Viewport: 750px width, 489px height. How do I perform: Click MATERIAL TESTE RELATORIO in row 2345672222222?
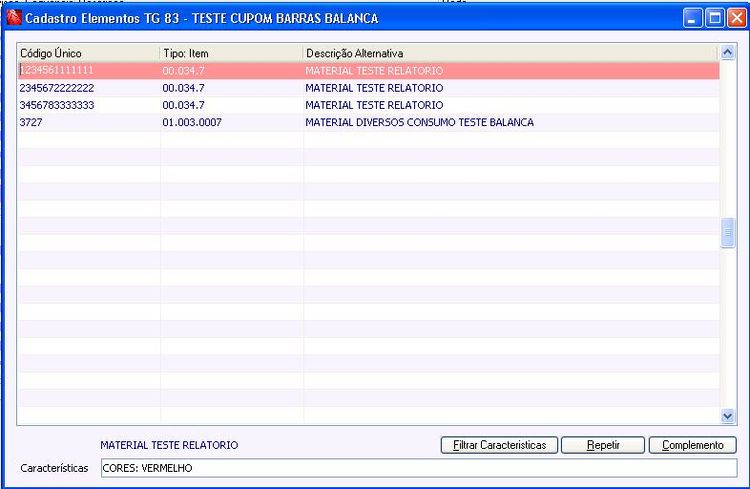pos(374,88)
